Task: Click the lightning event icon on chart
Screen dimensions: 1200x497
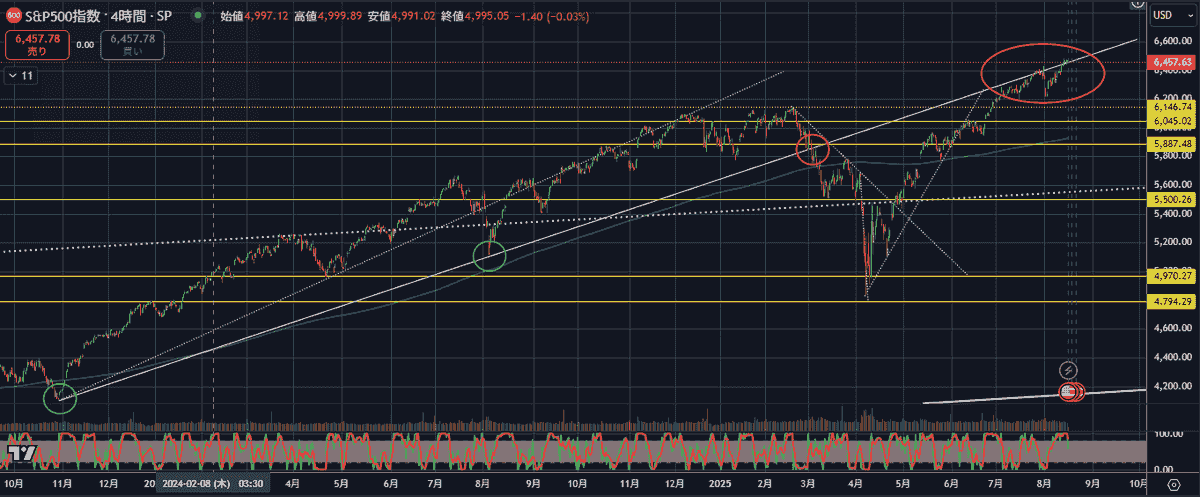Action: pyautogui.click(x=1068, y=371)
